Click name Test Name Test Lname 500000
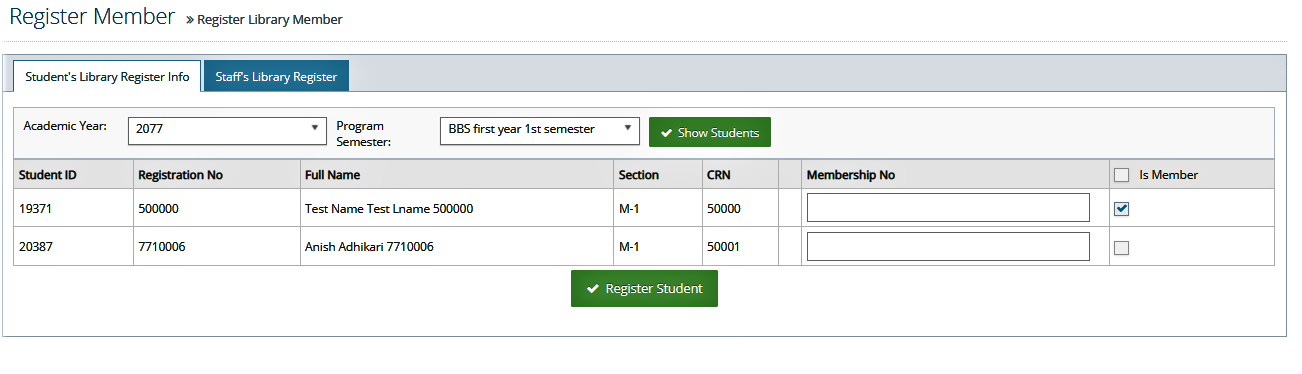 coord(389,209)
